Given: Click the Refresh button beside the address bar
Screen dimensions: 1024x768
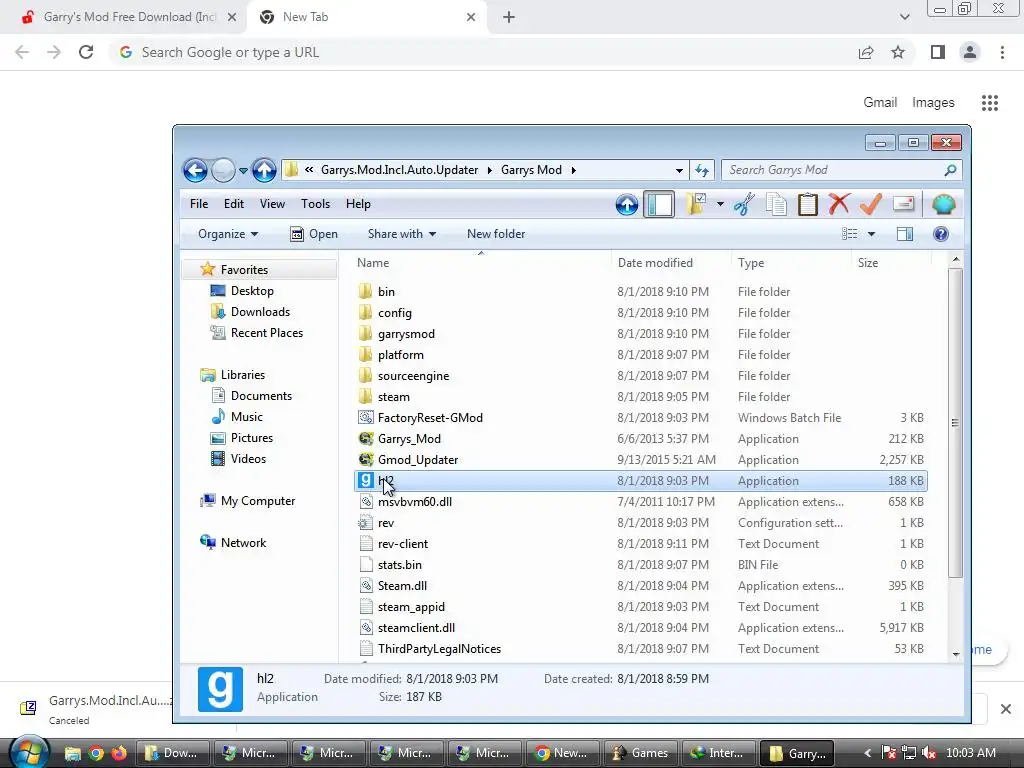Looking at the screenshot, I should point(702,170).
